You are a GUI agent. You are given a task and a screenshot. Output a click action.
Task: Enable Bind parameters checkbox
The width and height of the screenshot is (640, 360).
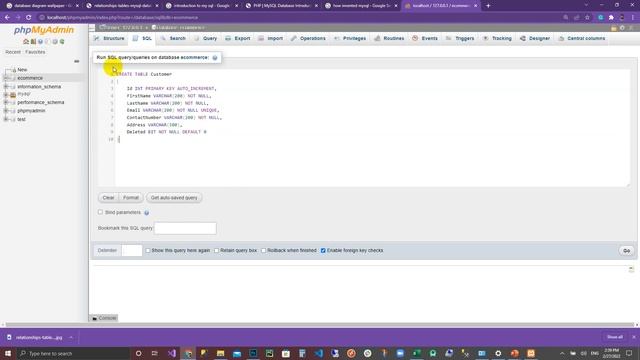[x=100, y=212]
